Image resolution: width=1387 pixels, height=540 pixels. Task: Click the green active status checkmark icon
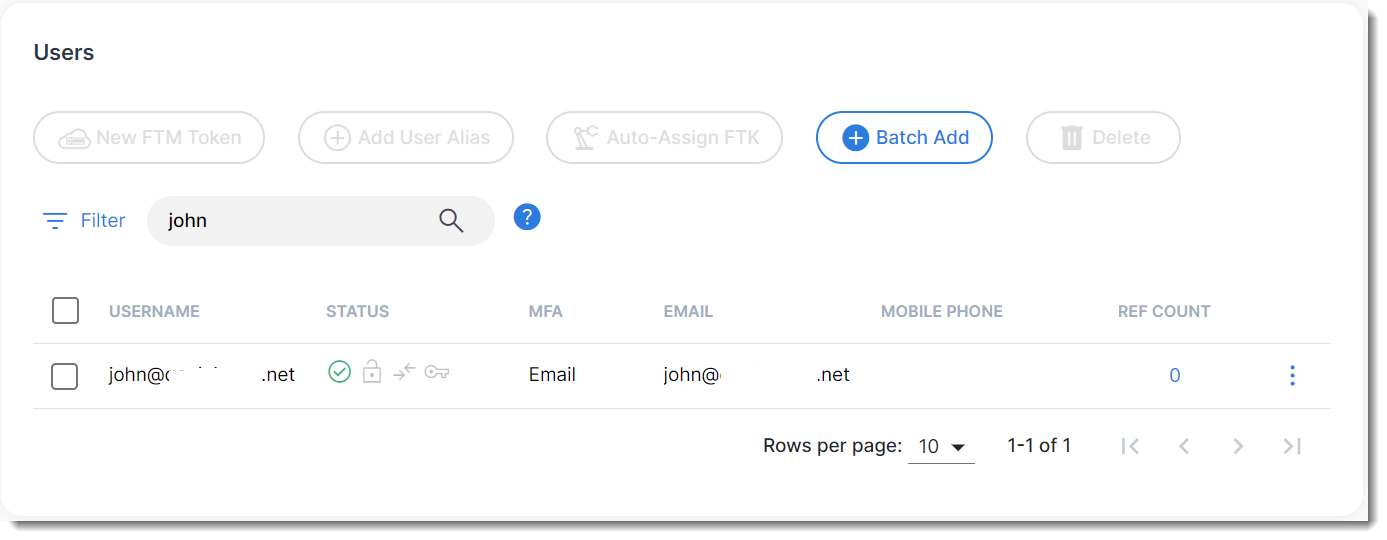340,372
